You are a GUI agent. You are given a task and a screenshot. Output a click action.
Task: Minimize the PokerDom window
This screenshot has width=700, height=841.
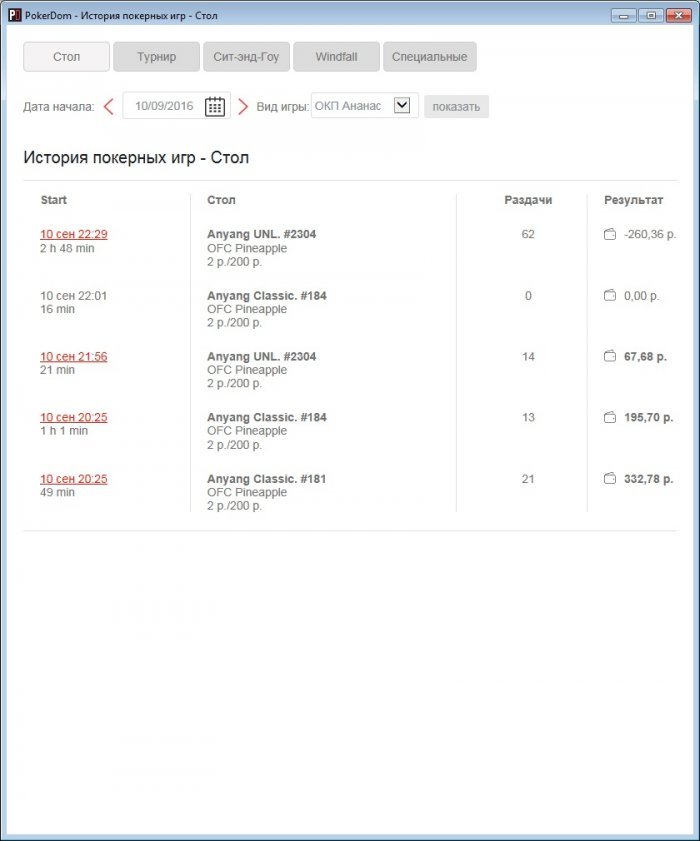623,16
